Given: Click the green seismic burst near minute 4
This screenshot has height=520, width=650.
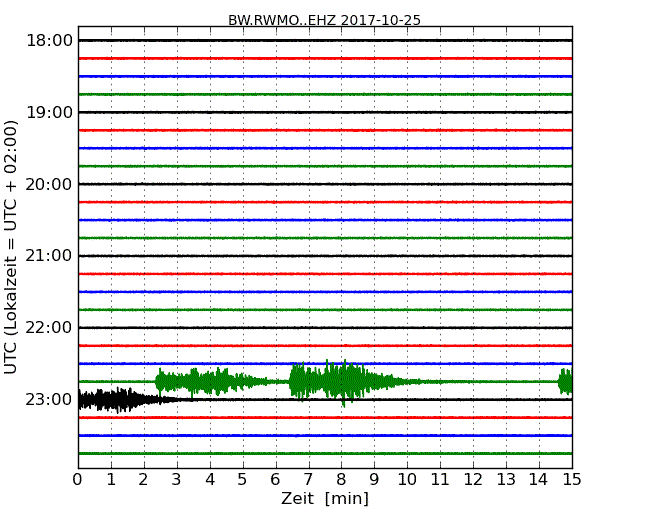Looking at the screenshot, I should pos(211,381).
